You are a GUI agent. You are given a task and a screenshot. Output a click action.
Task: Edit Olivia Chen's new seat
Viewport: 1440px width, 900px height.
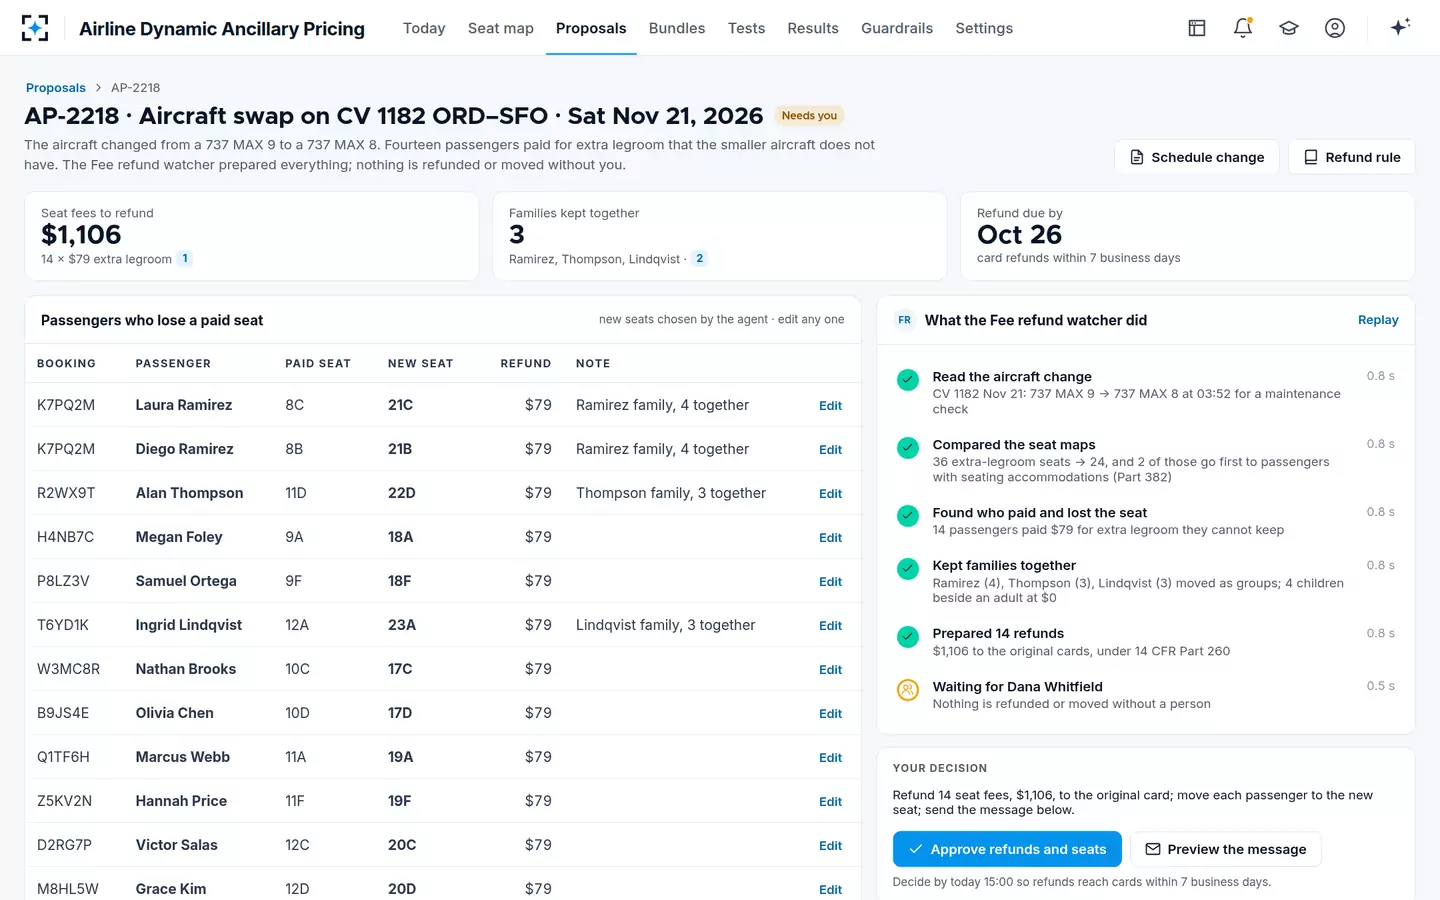pyautogui.click(x=830, y=714)
